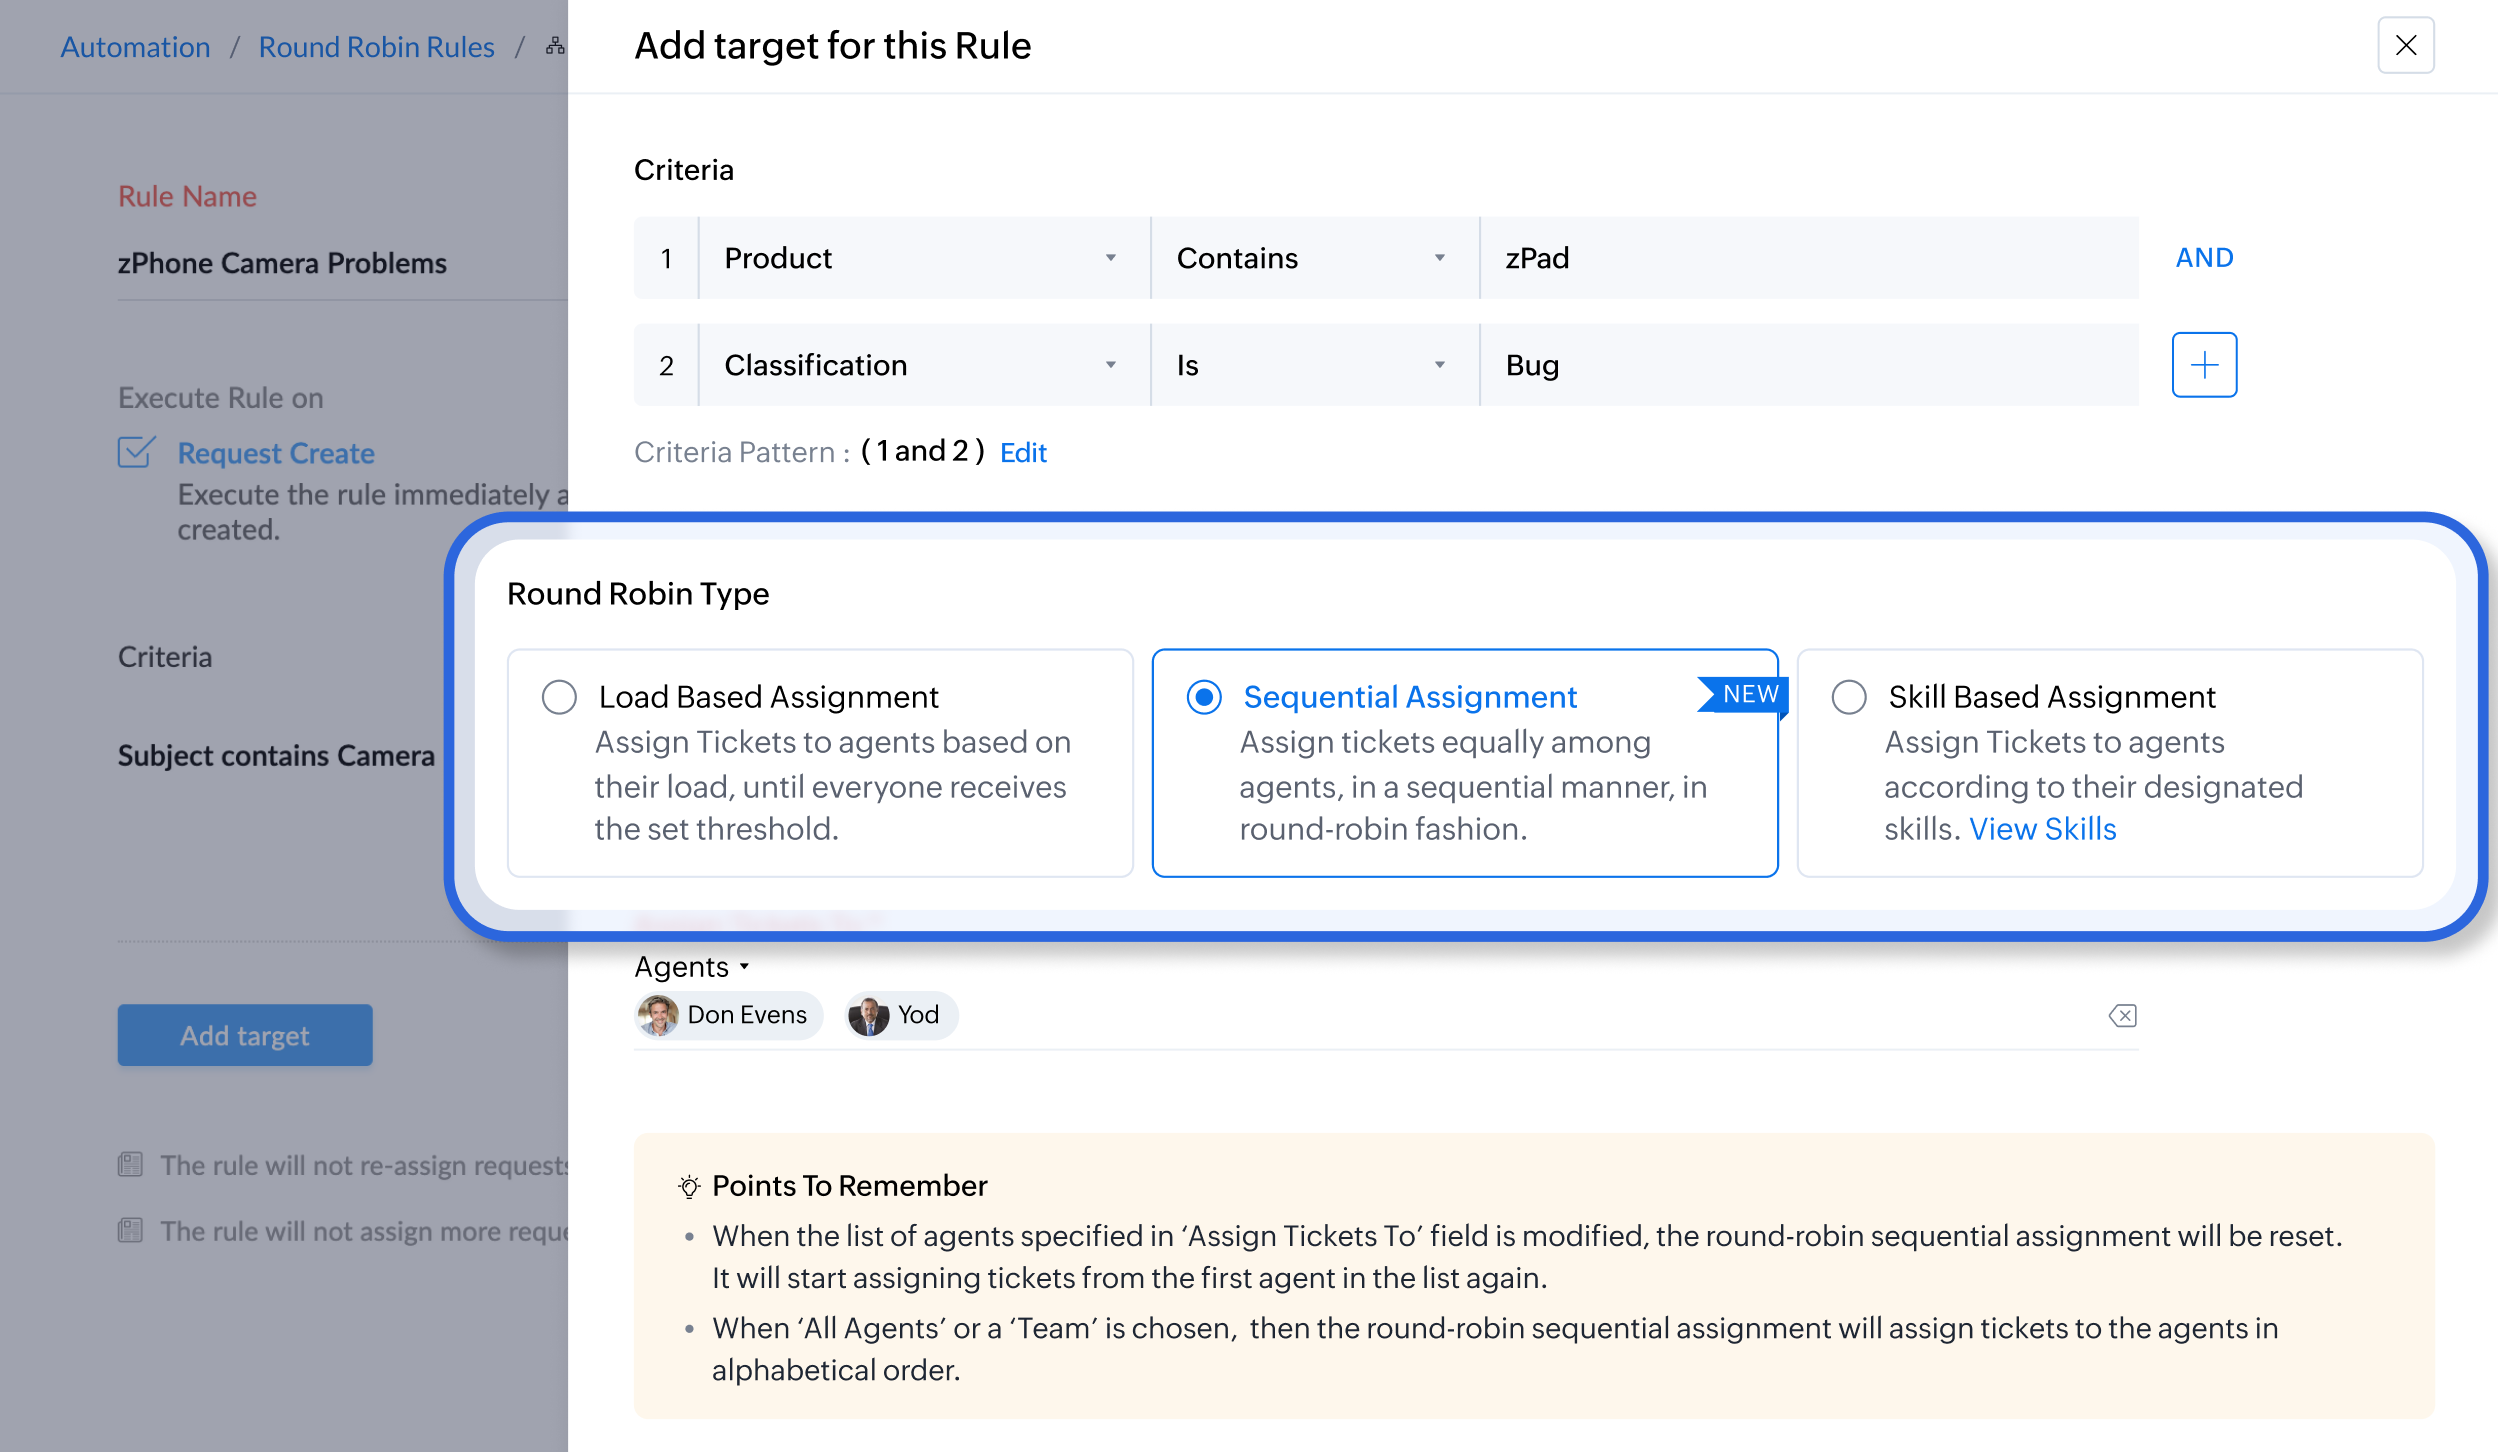Select Load Based Assignment radio button
Viewport: 2498px width, 1452px height.
coord(559,697)
